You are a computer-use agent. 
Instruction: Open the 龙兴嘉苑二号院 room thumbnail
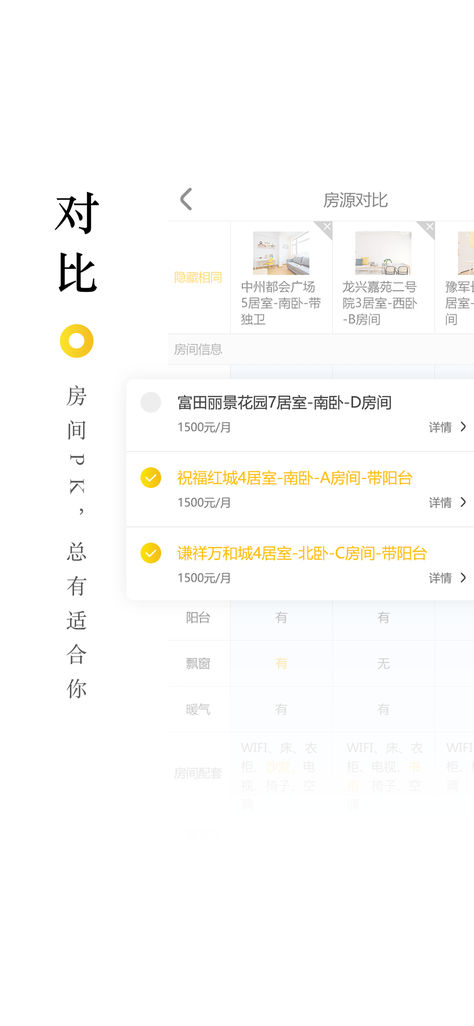coord(383,253)
